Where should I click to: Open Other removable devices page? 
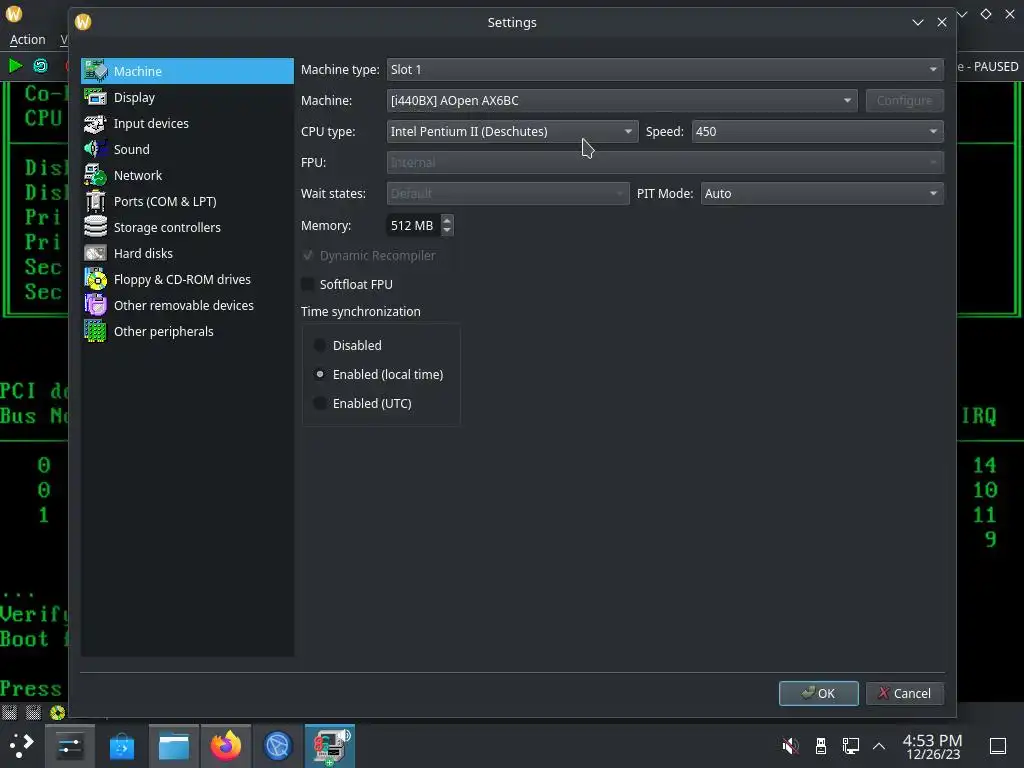[187, 306]
